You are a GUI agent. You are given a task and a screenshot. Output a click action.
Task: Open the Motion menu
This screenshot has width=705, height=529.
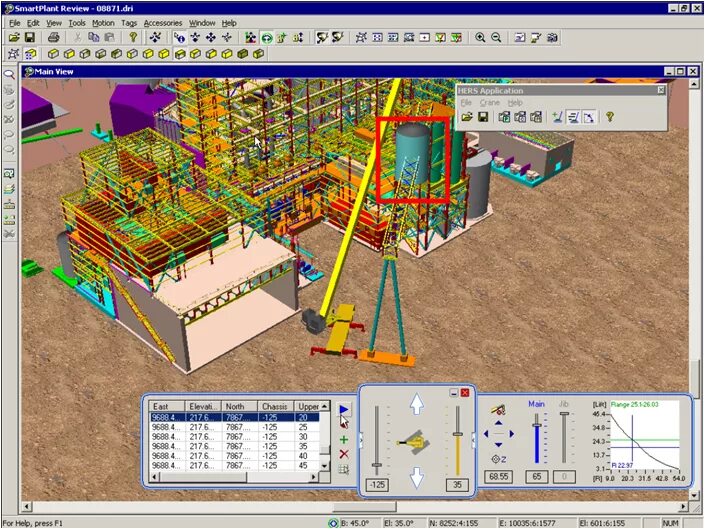[x=103, y=23]
